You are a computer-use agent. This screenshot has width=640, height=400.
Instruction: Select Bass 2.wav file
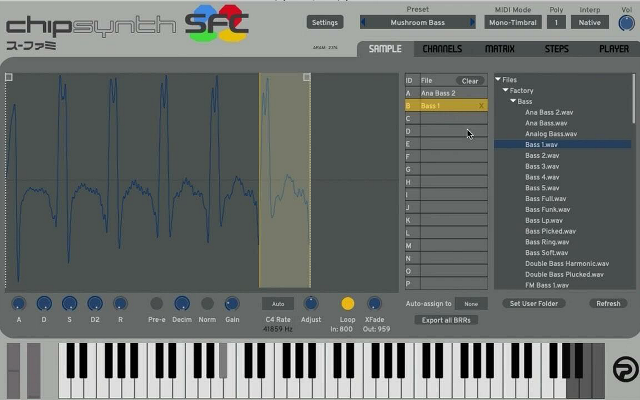coord(542,156)
